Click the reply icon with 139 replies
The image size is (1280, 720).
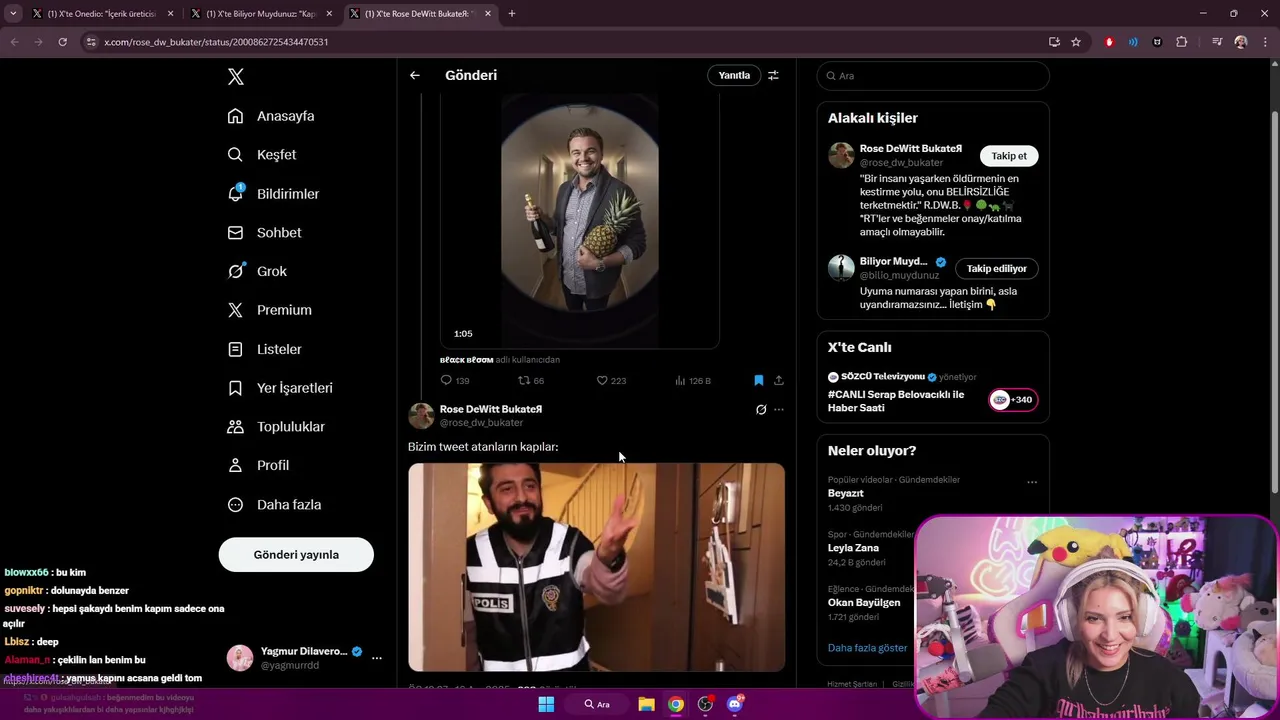click(x=446, y=381)
